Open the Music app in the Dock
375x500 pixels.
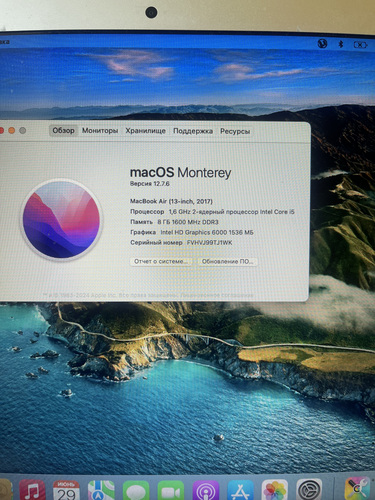32,491
